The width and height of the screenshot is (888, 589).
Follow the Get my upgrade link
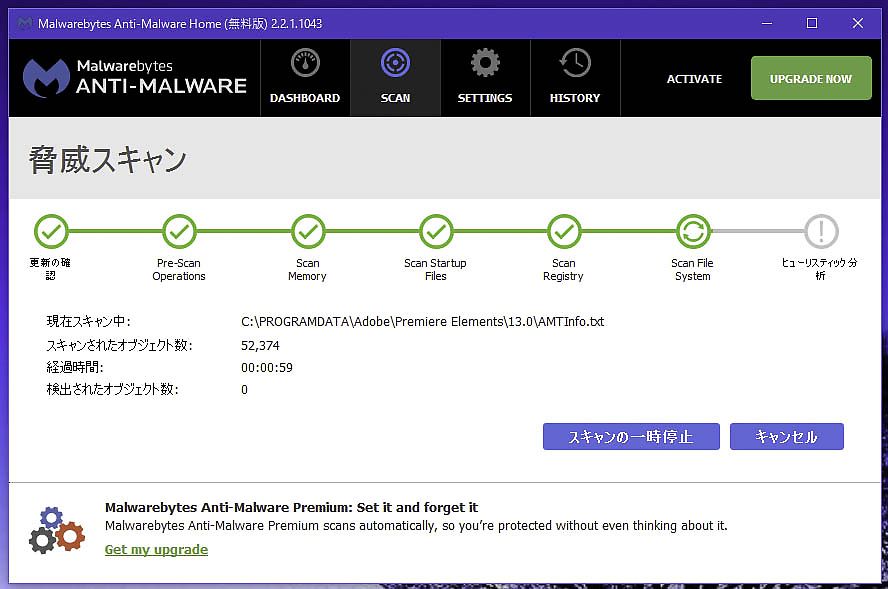[156, 549]
